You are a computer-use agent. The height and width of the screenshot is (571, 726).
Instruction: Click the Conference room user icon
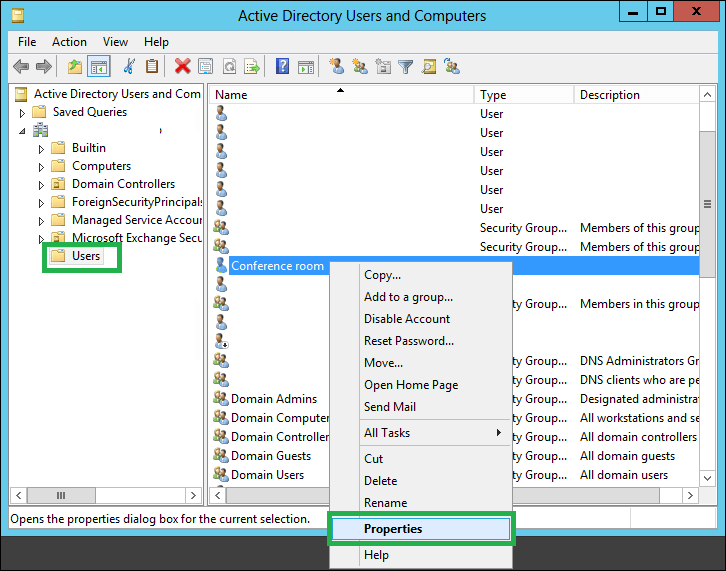tap(221, 265)
